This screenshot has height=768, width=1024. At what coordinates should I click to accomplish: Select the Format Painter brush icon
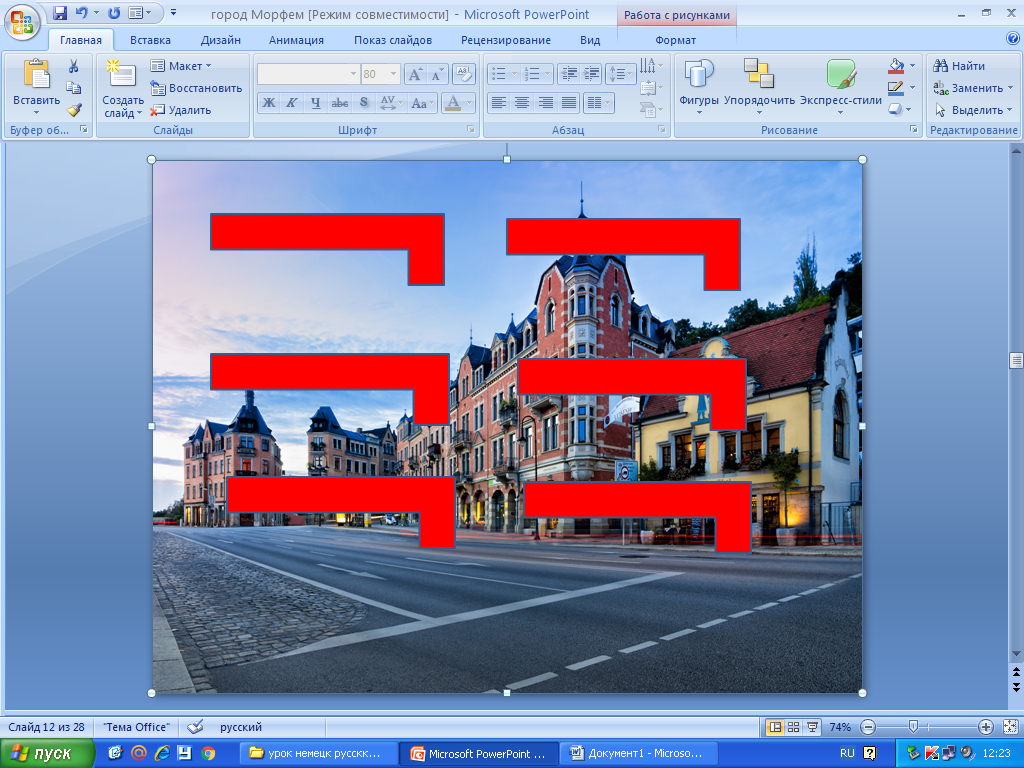pos(73,110)
